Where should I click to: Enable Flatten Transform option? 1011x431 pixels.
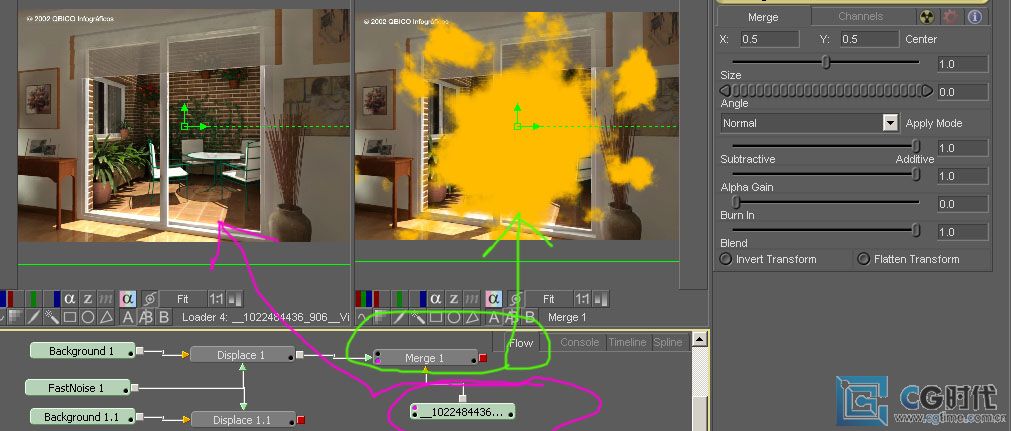click(x=863, y=259)
